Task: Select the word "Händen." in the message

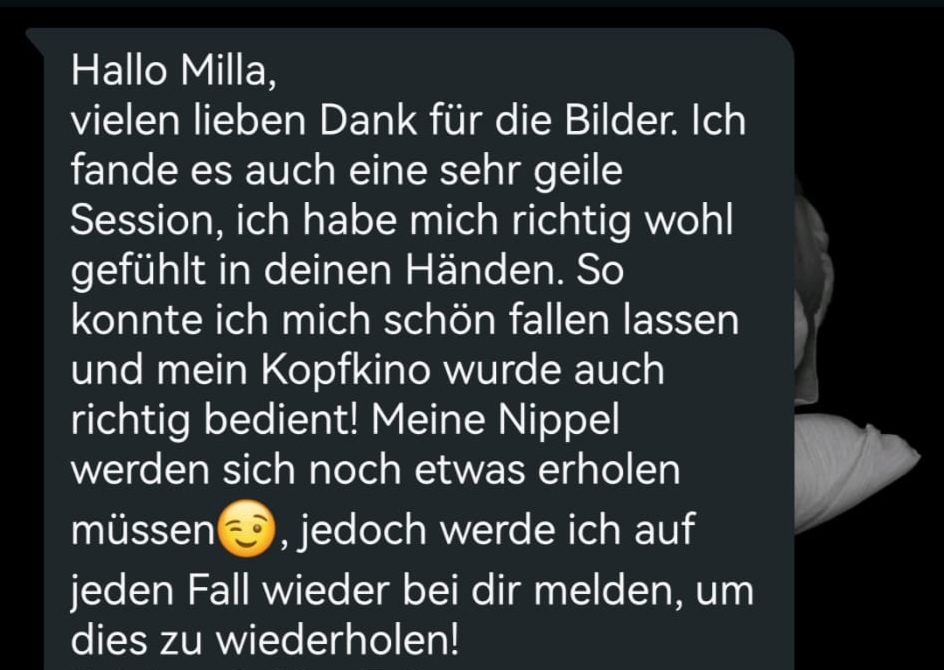Action: 485,270
